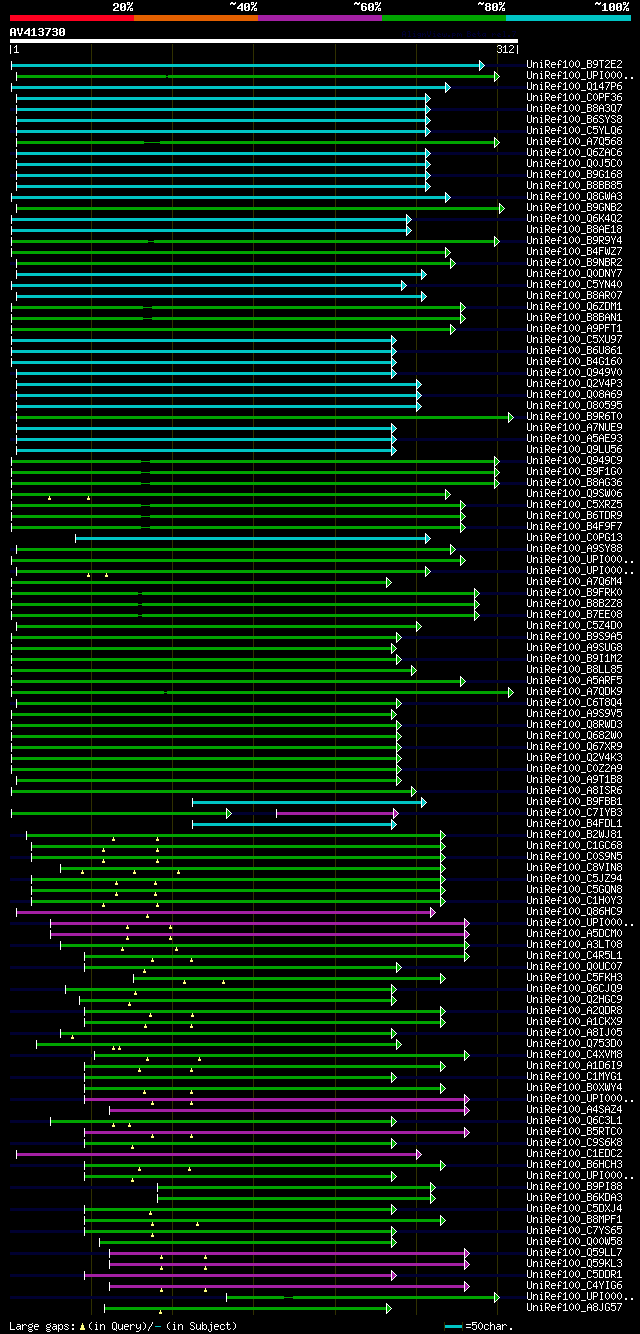
Task: Open hit UniRef100_C0PF36
Action: pos(575,98)
